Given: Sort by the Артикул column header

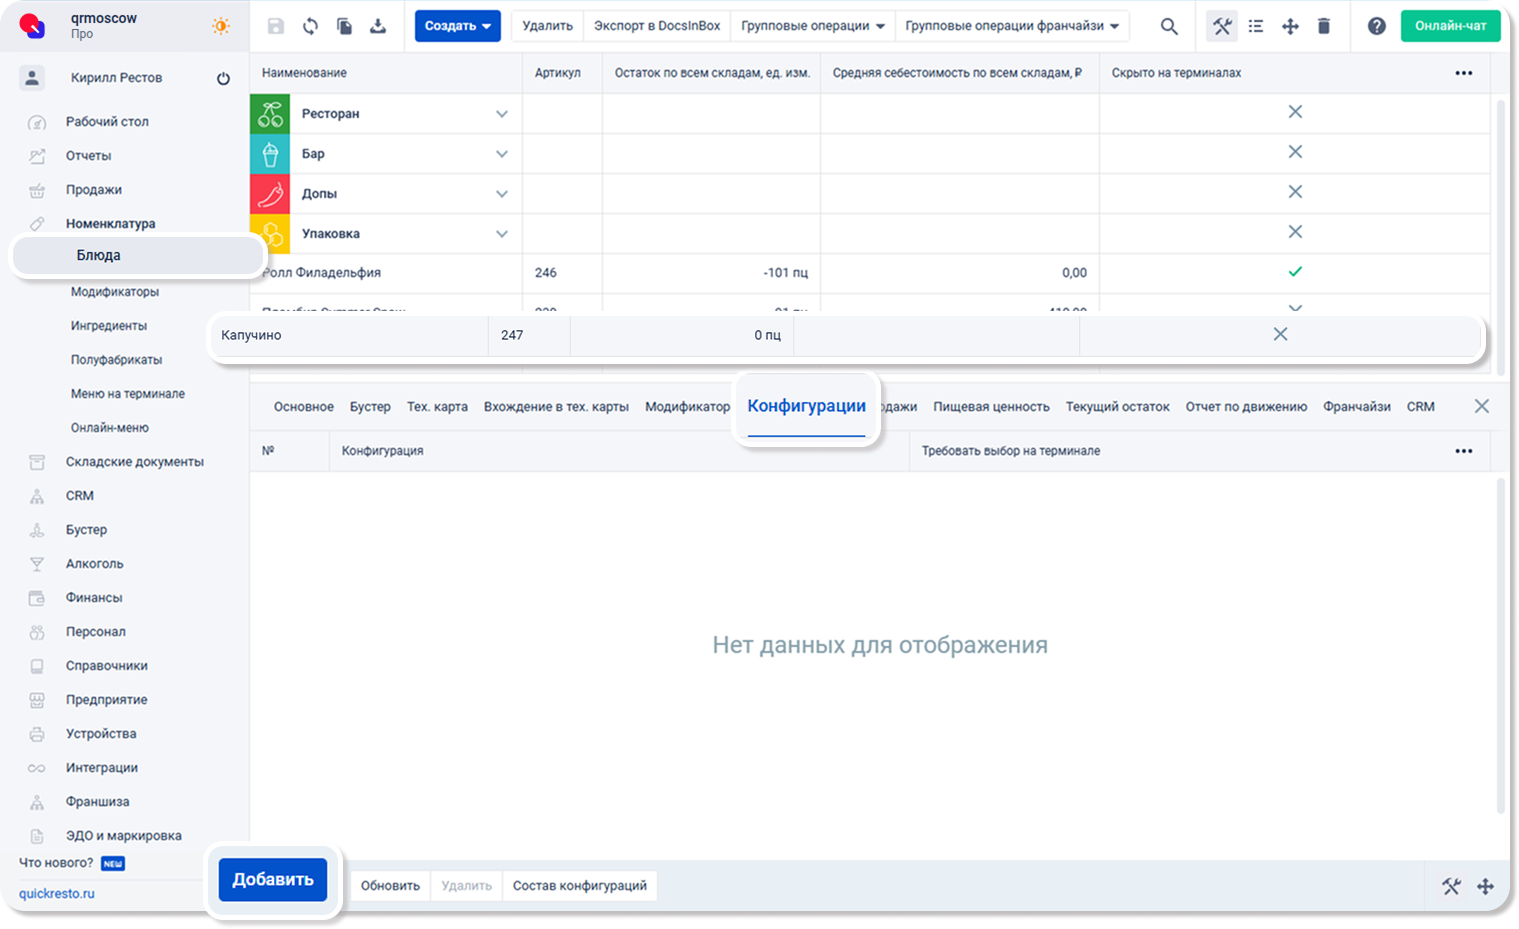Looking at the screenshot, I should [x=558, y=73].
